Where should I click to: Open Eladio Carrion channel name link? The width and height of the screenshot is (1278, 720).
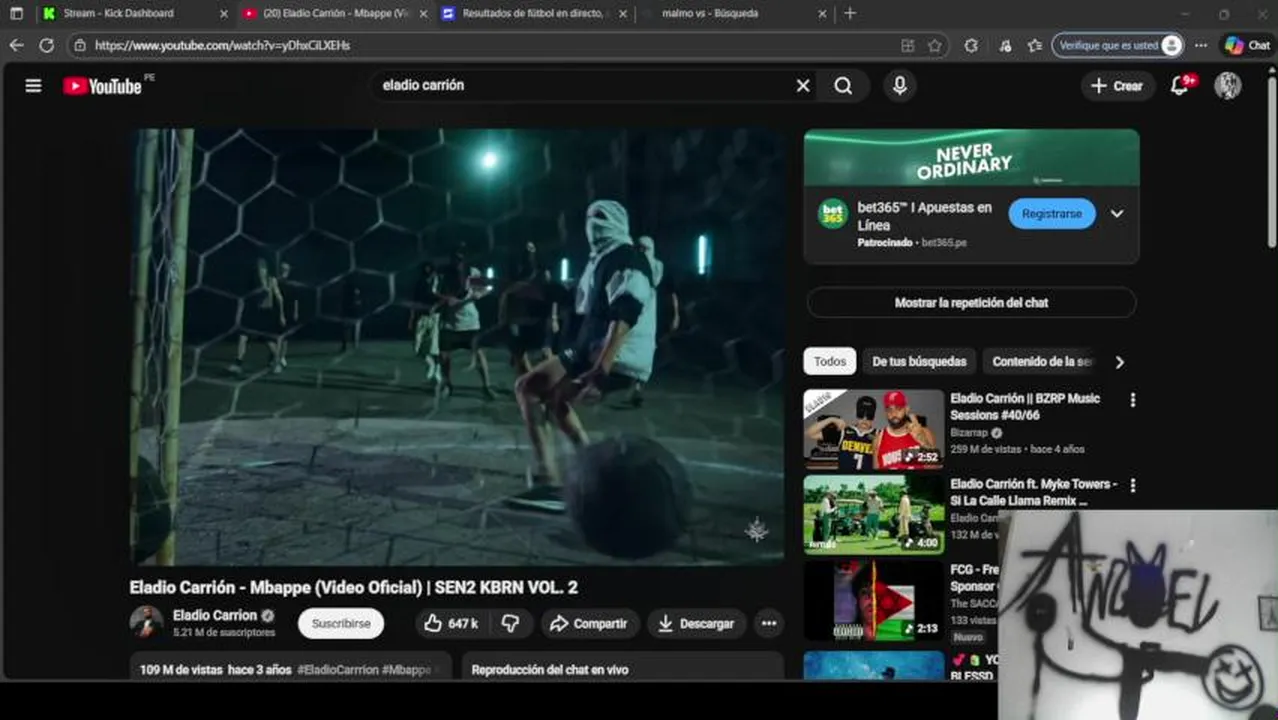click(215, 615)
